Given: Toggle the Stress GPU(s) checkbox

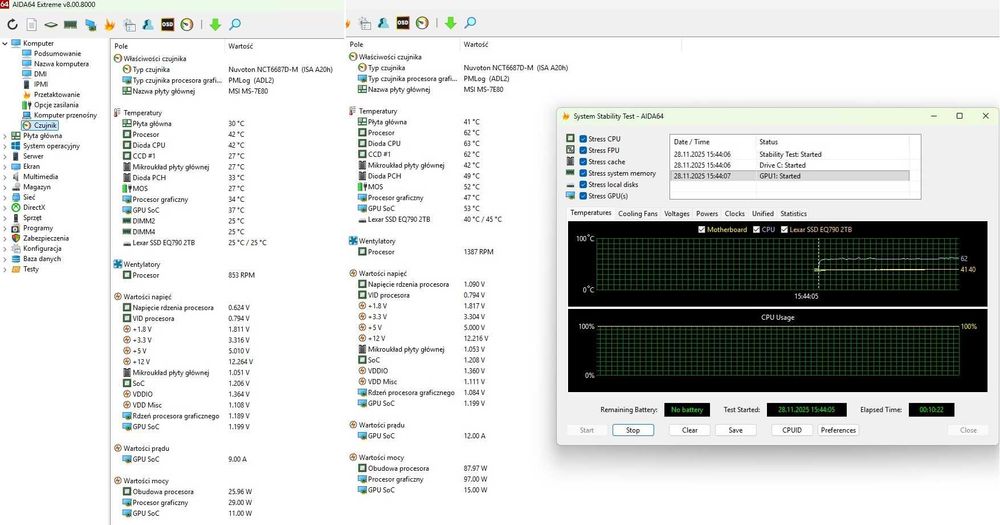Looking at the screenshot, I should (583, 196).
